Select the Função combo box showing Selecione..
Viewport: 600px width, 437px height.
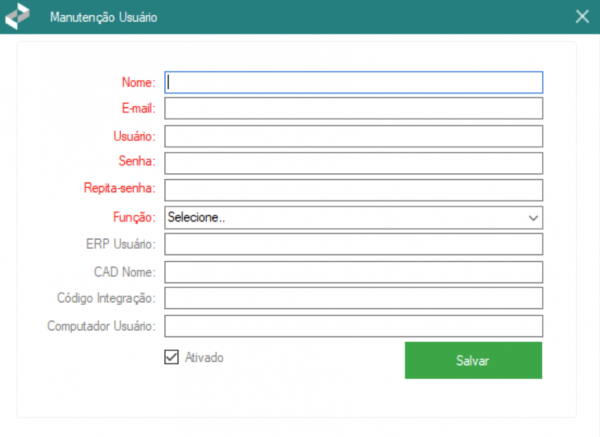[x=354, y=218]
